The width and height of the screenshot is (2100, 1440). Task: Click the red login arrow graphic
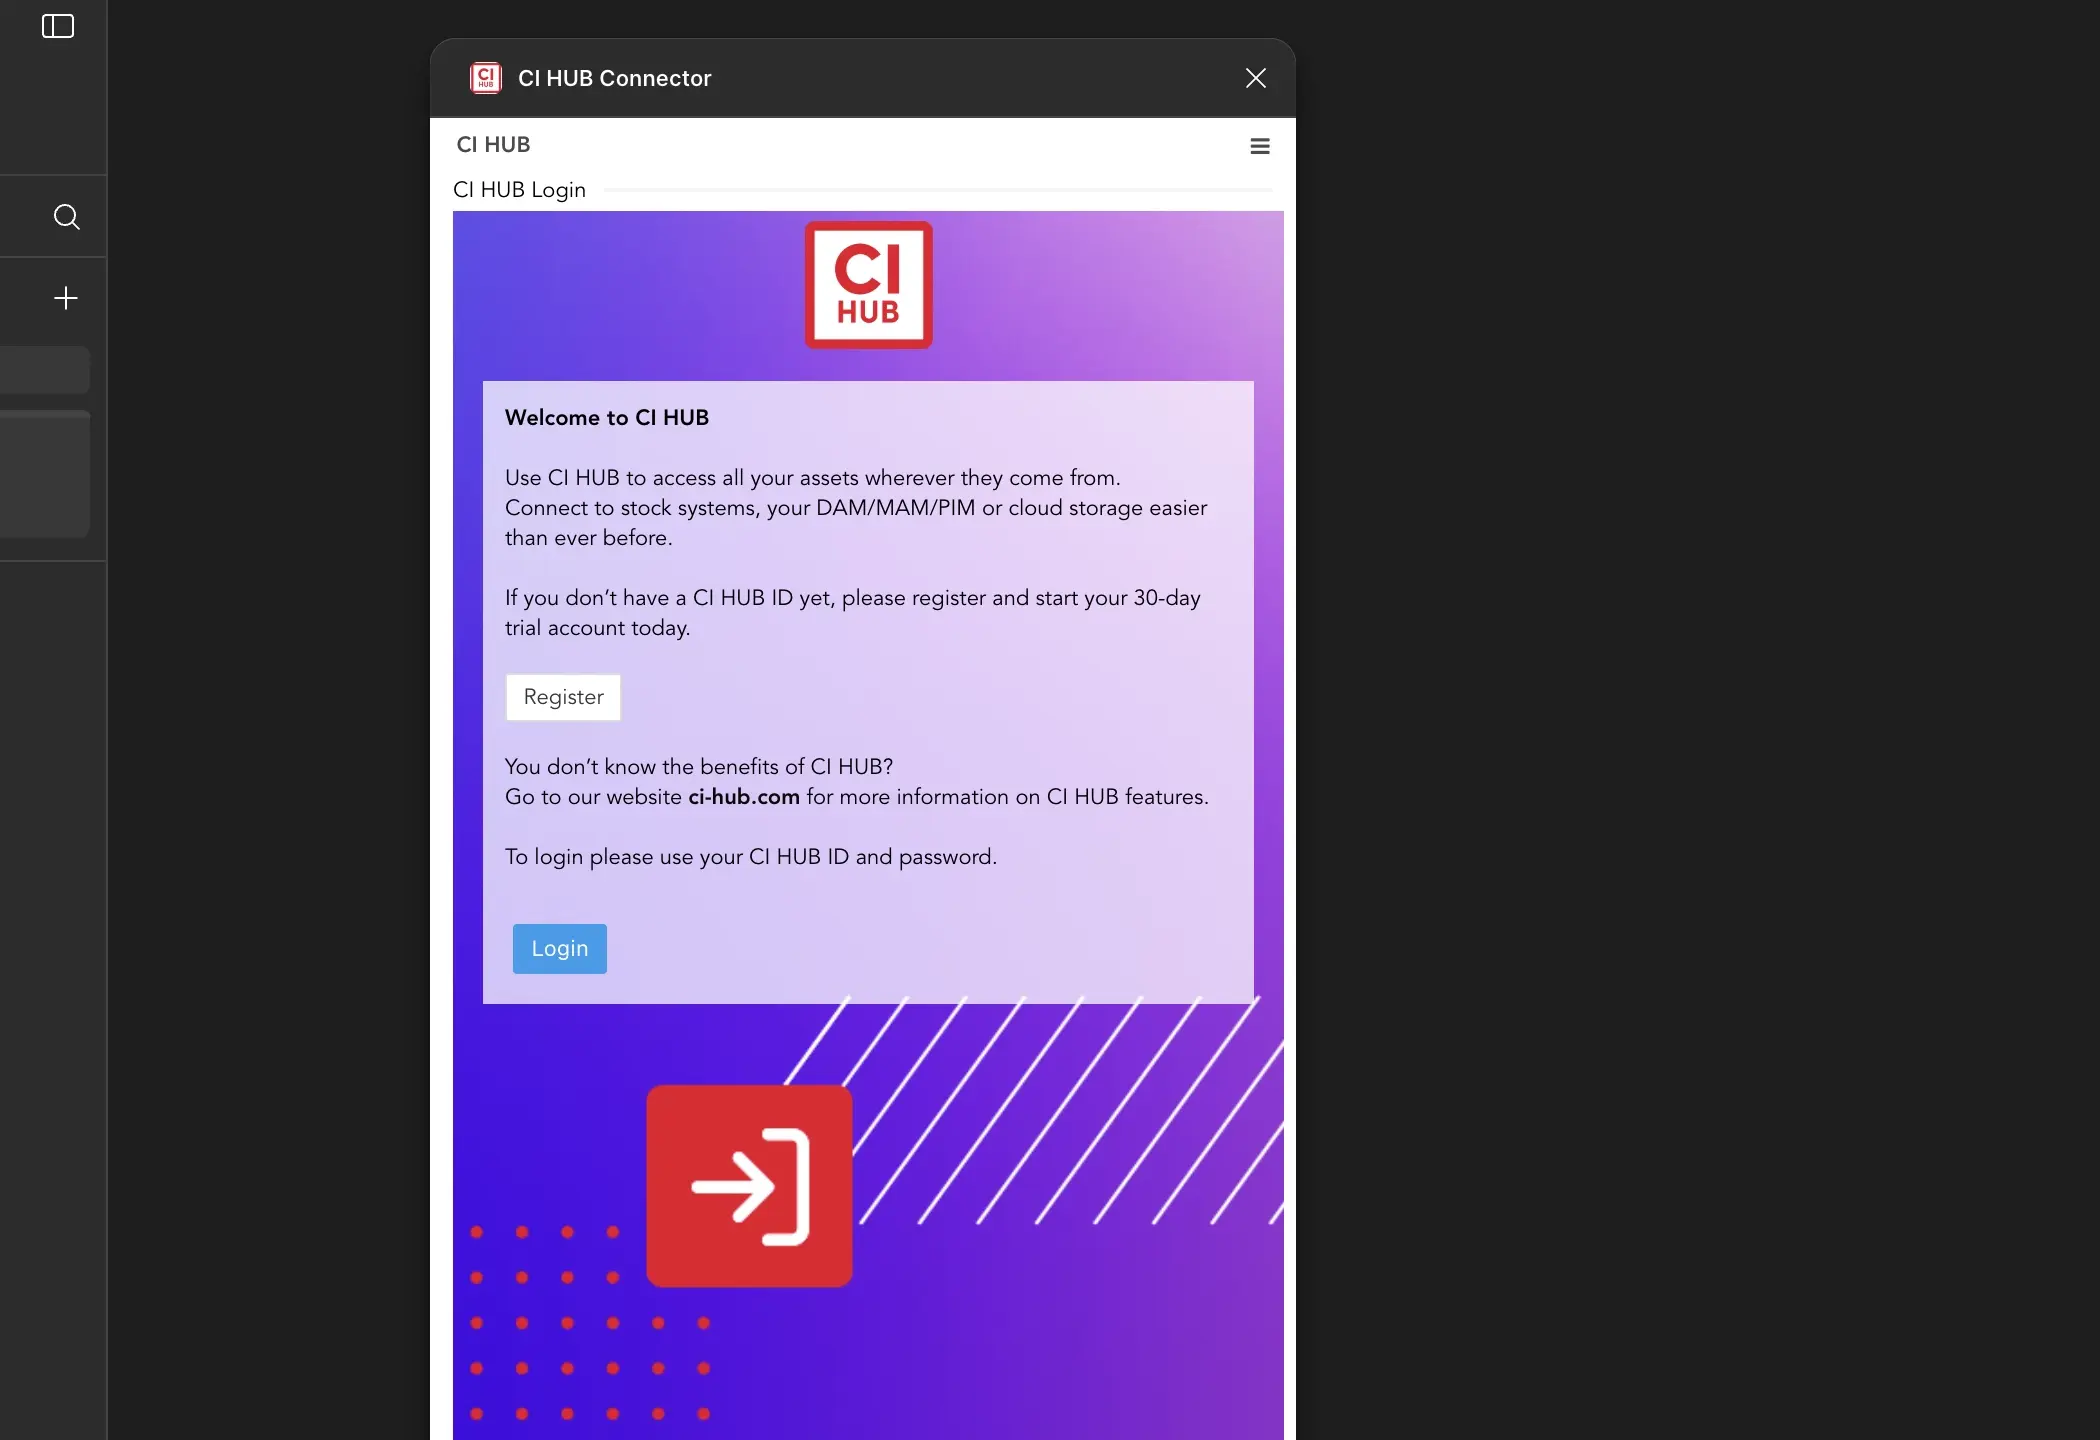750,1186
